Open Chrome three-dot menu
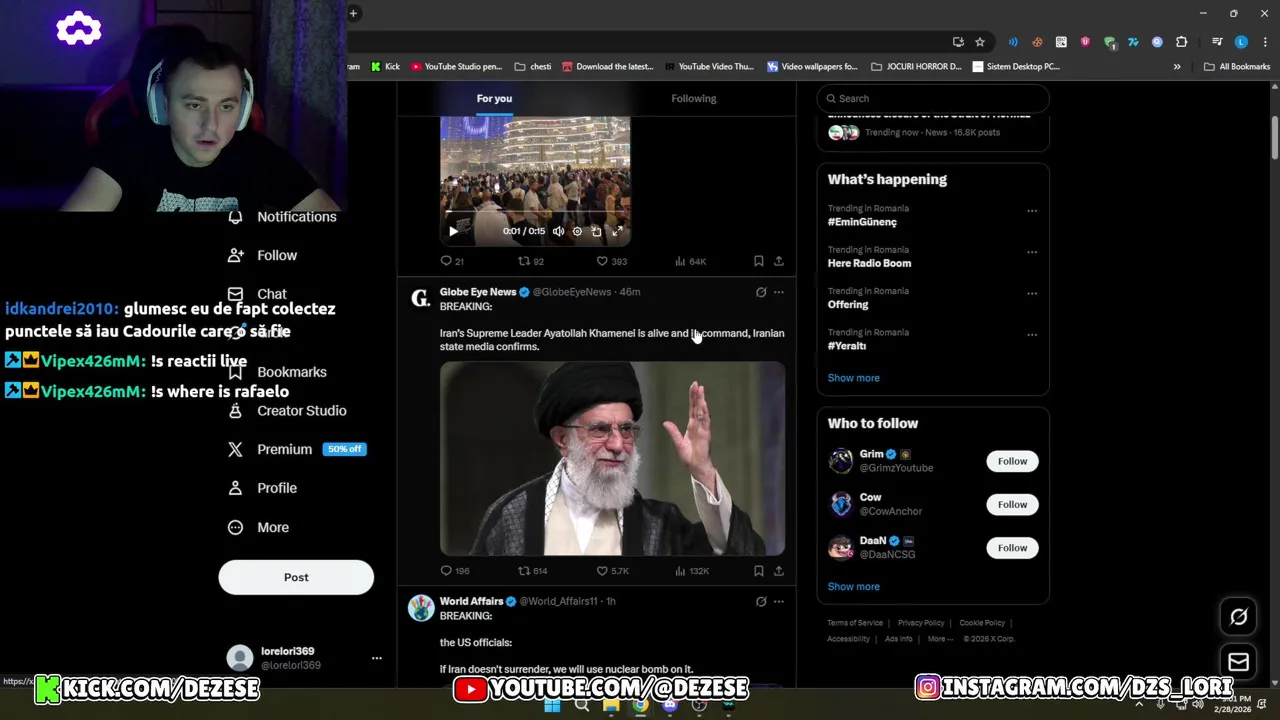1280x720 pixels. [x=1264, y=42]
